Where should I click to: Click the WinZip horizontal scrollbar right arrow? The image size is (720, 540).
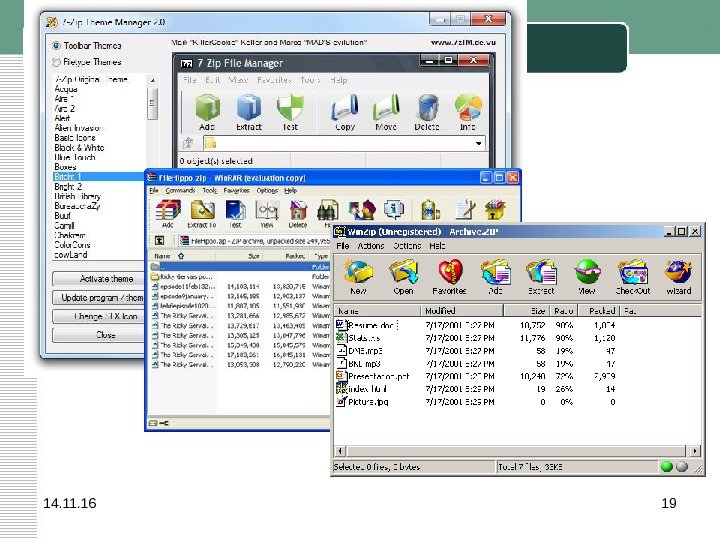695,451
